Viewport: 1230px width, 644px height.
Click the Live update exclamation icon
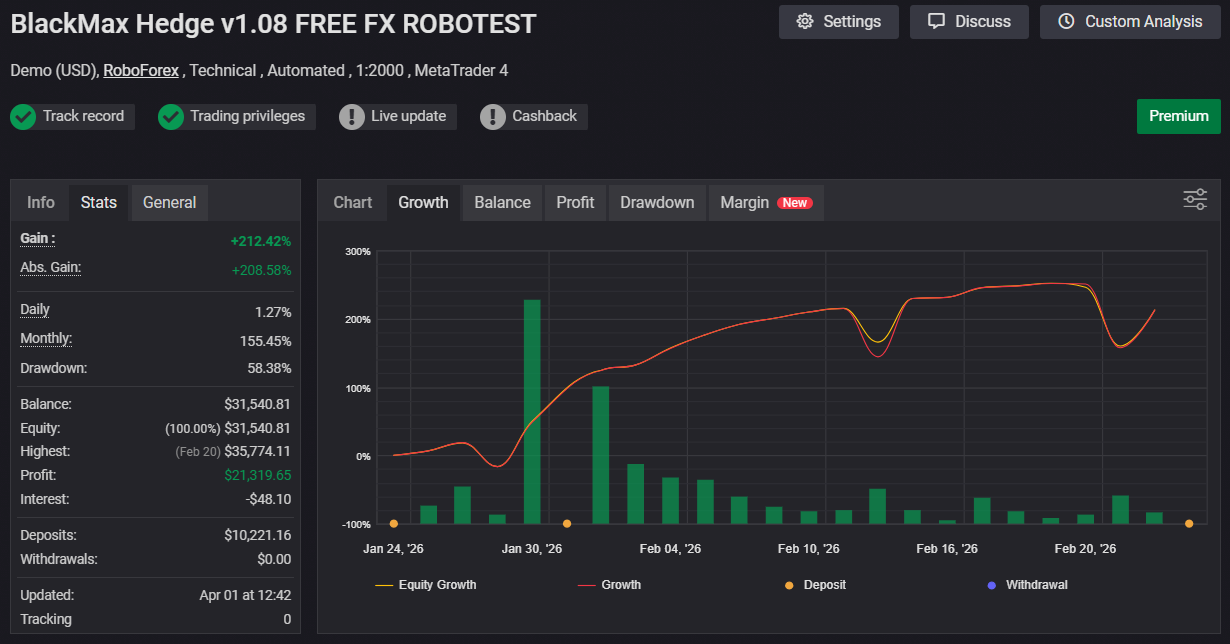[x=352, y=117]
